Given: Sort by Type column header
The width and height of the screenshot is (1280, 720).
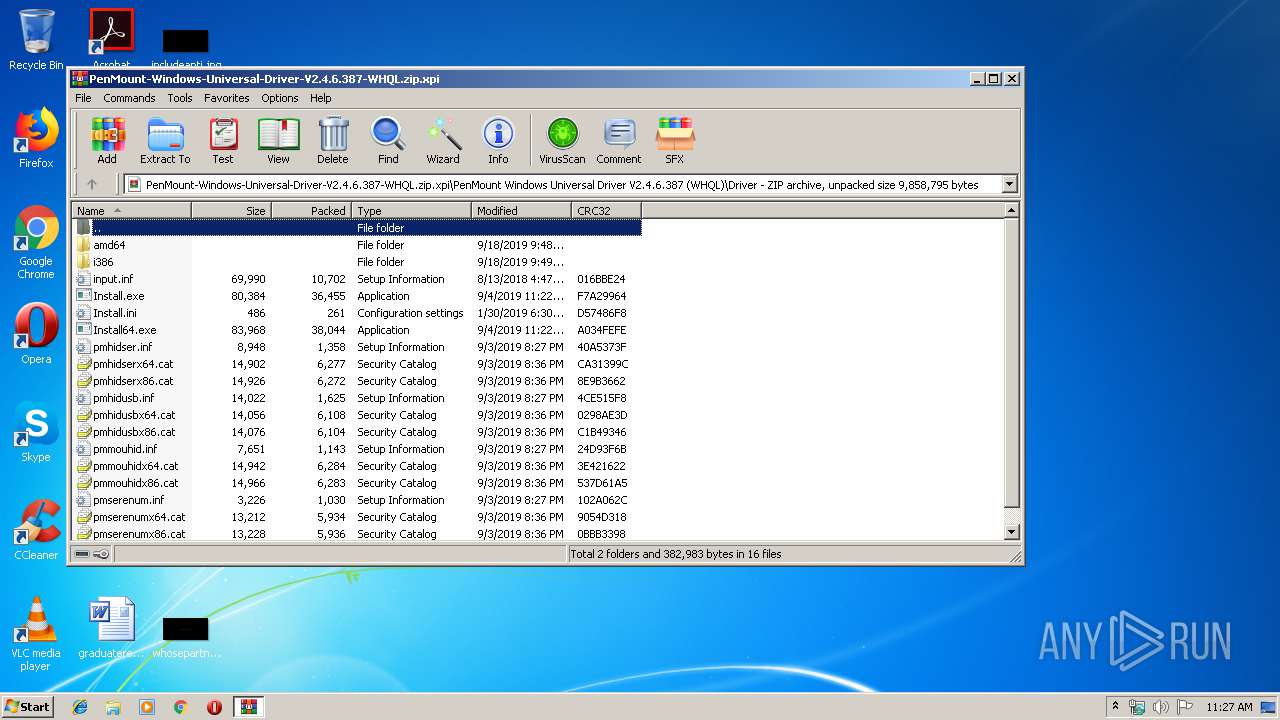Looking at the screenshot, I should tap(411, 211).
